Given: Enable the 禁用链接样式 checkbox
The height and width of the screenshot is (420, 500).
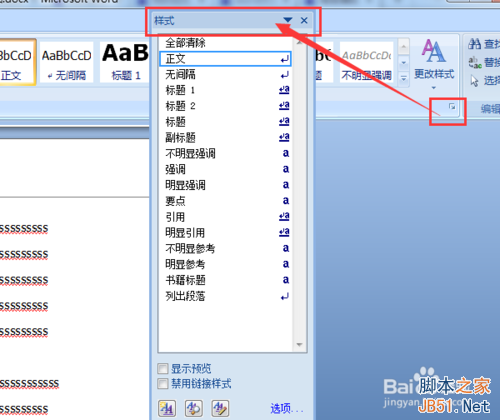Looking at the screenshot, I should 163,383.
